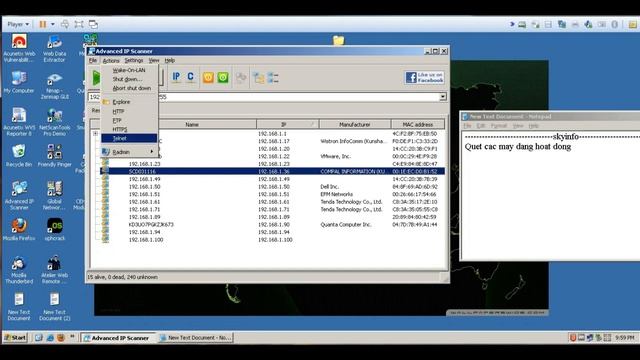This screenshot has height=360, width=640.
Task: Pause the virtual machine
Action: (42, 24)
